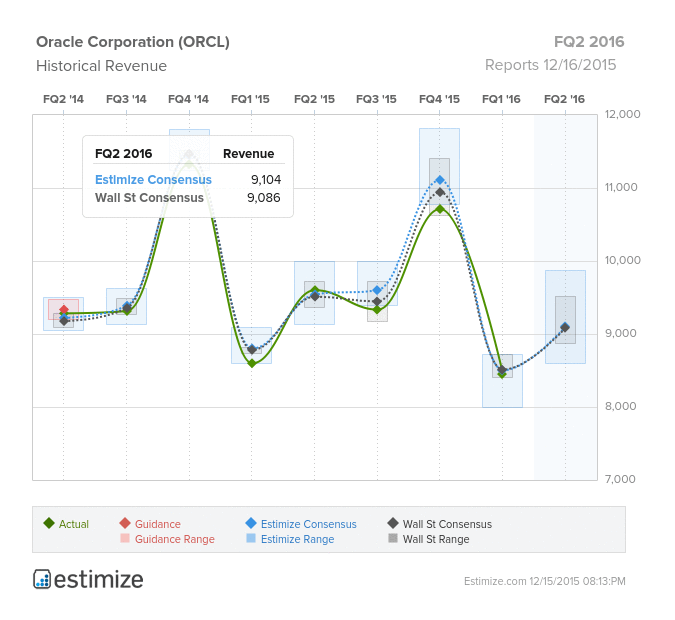Click the FQ3 '15 blue Estimize consensus point
Image resolution: width=675 pixels, height=620 pixels.
tap(378, 290)
